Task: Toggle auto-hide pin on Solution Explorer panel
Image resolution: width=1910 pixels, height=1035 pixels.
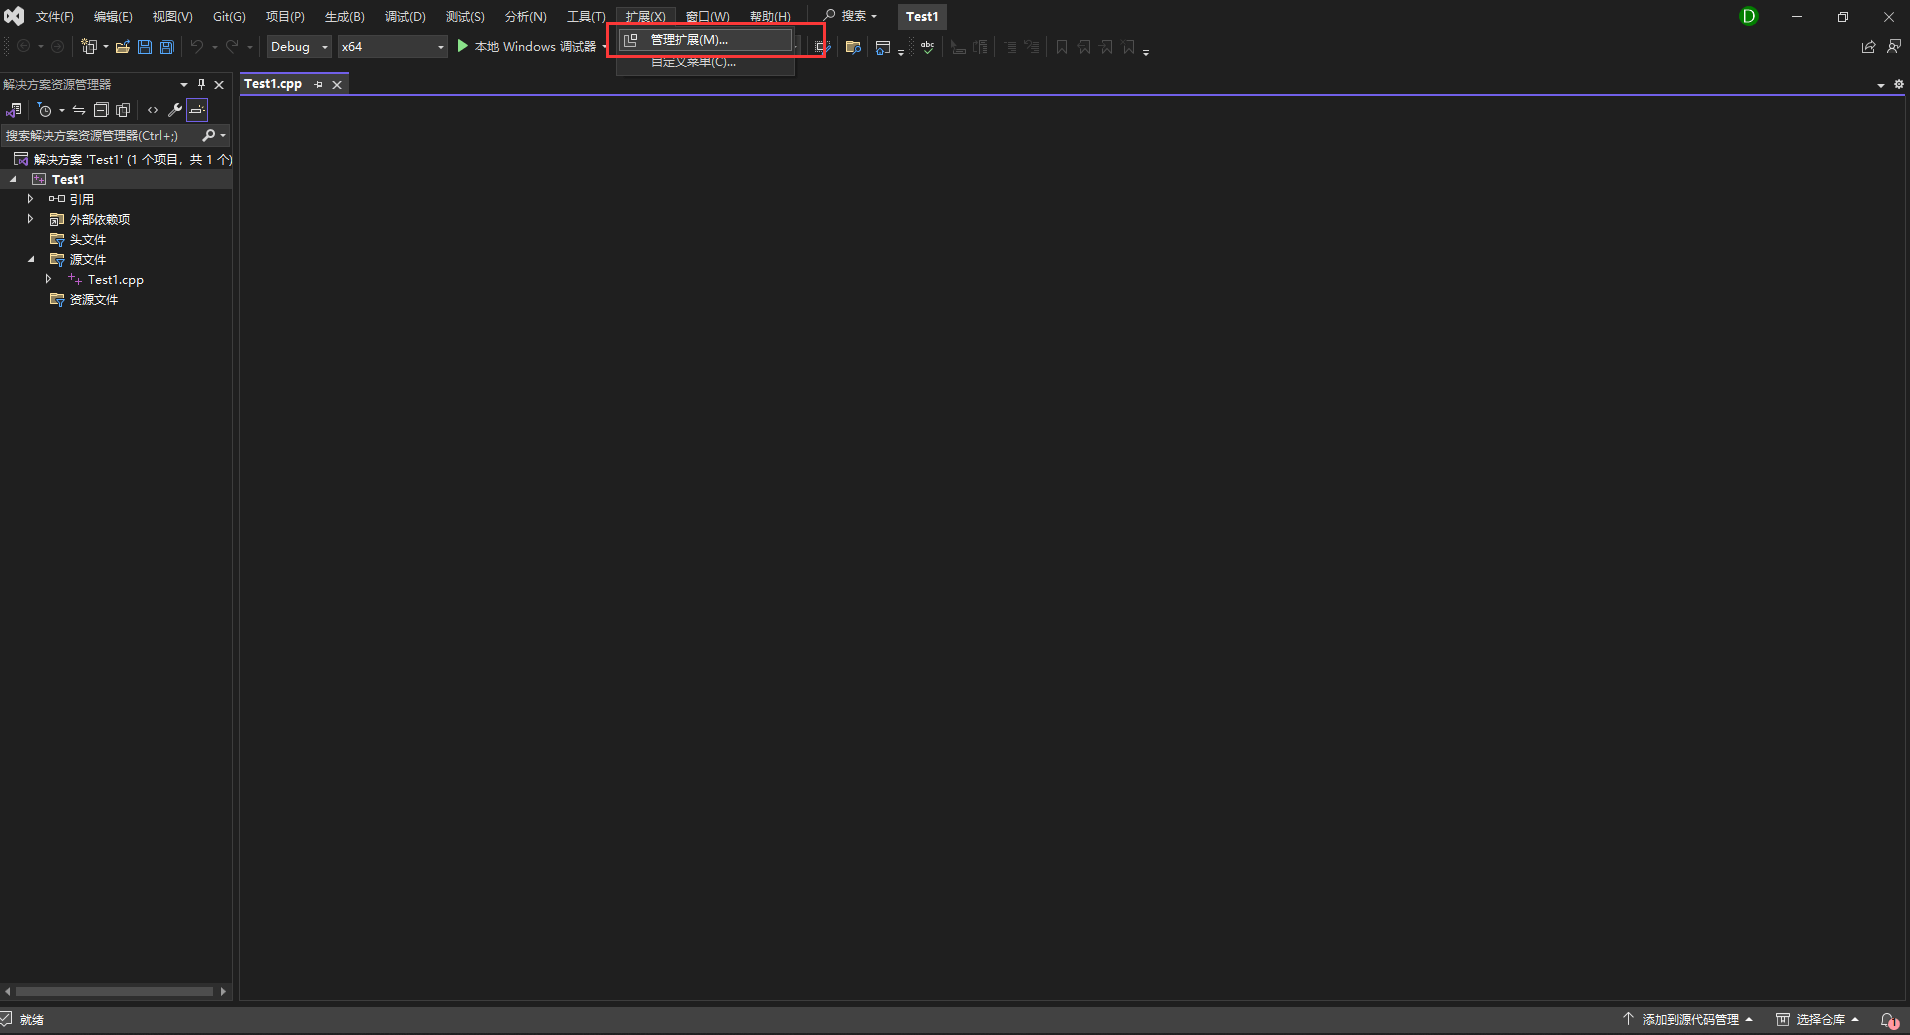Action: 201,84
